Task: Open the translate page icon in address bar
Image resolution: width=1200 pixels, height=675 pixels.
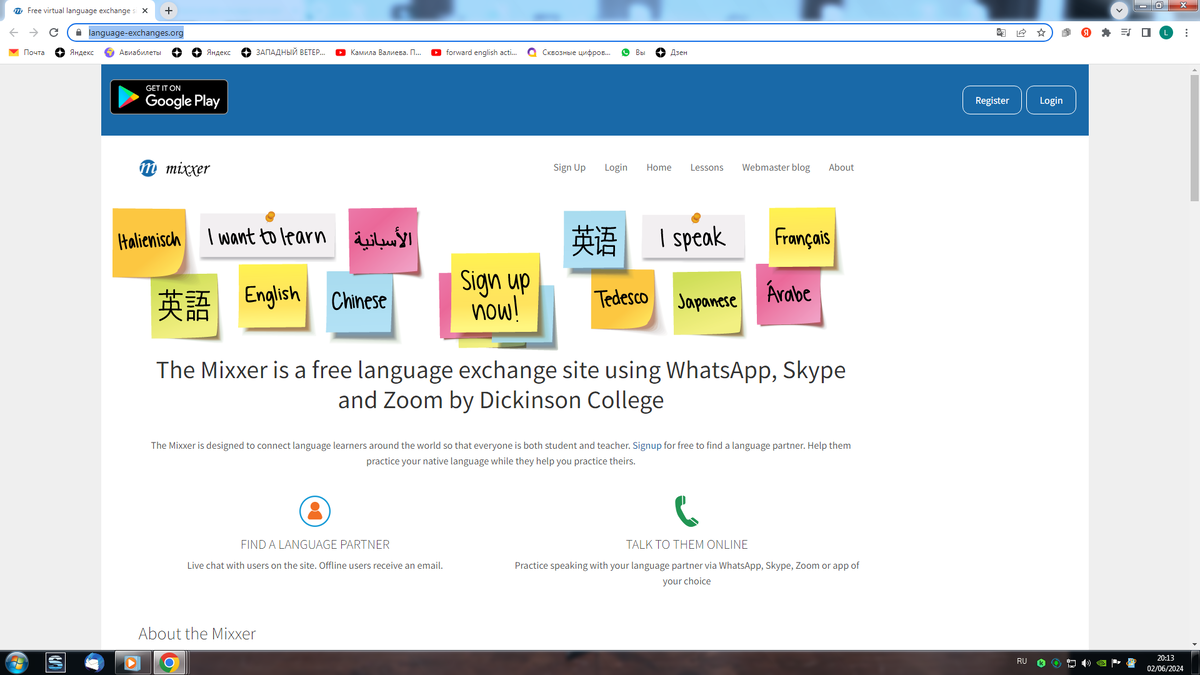Action: pyautogui.click(x=1001, y=32)
